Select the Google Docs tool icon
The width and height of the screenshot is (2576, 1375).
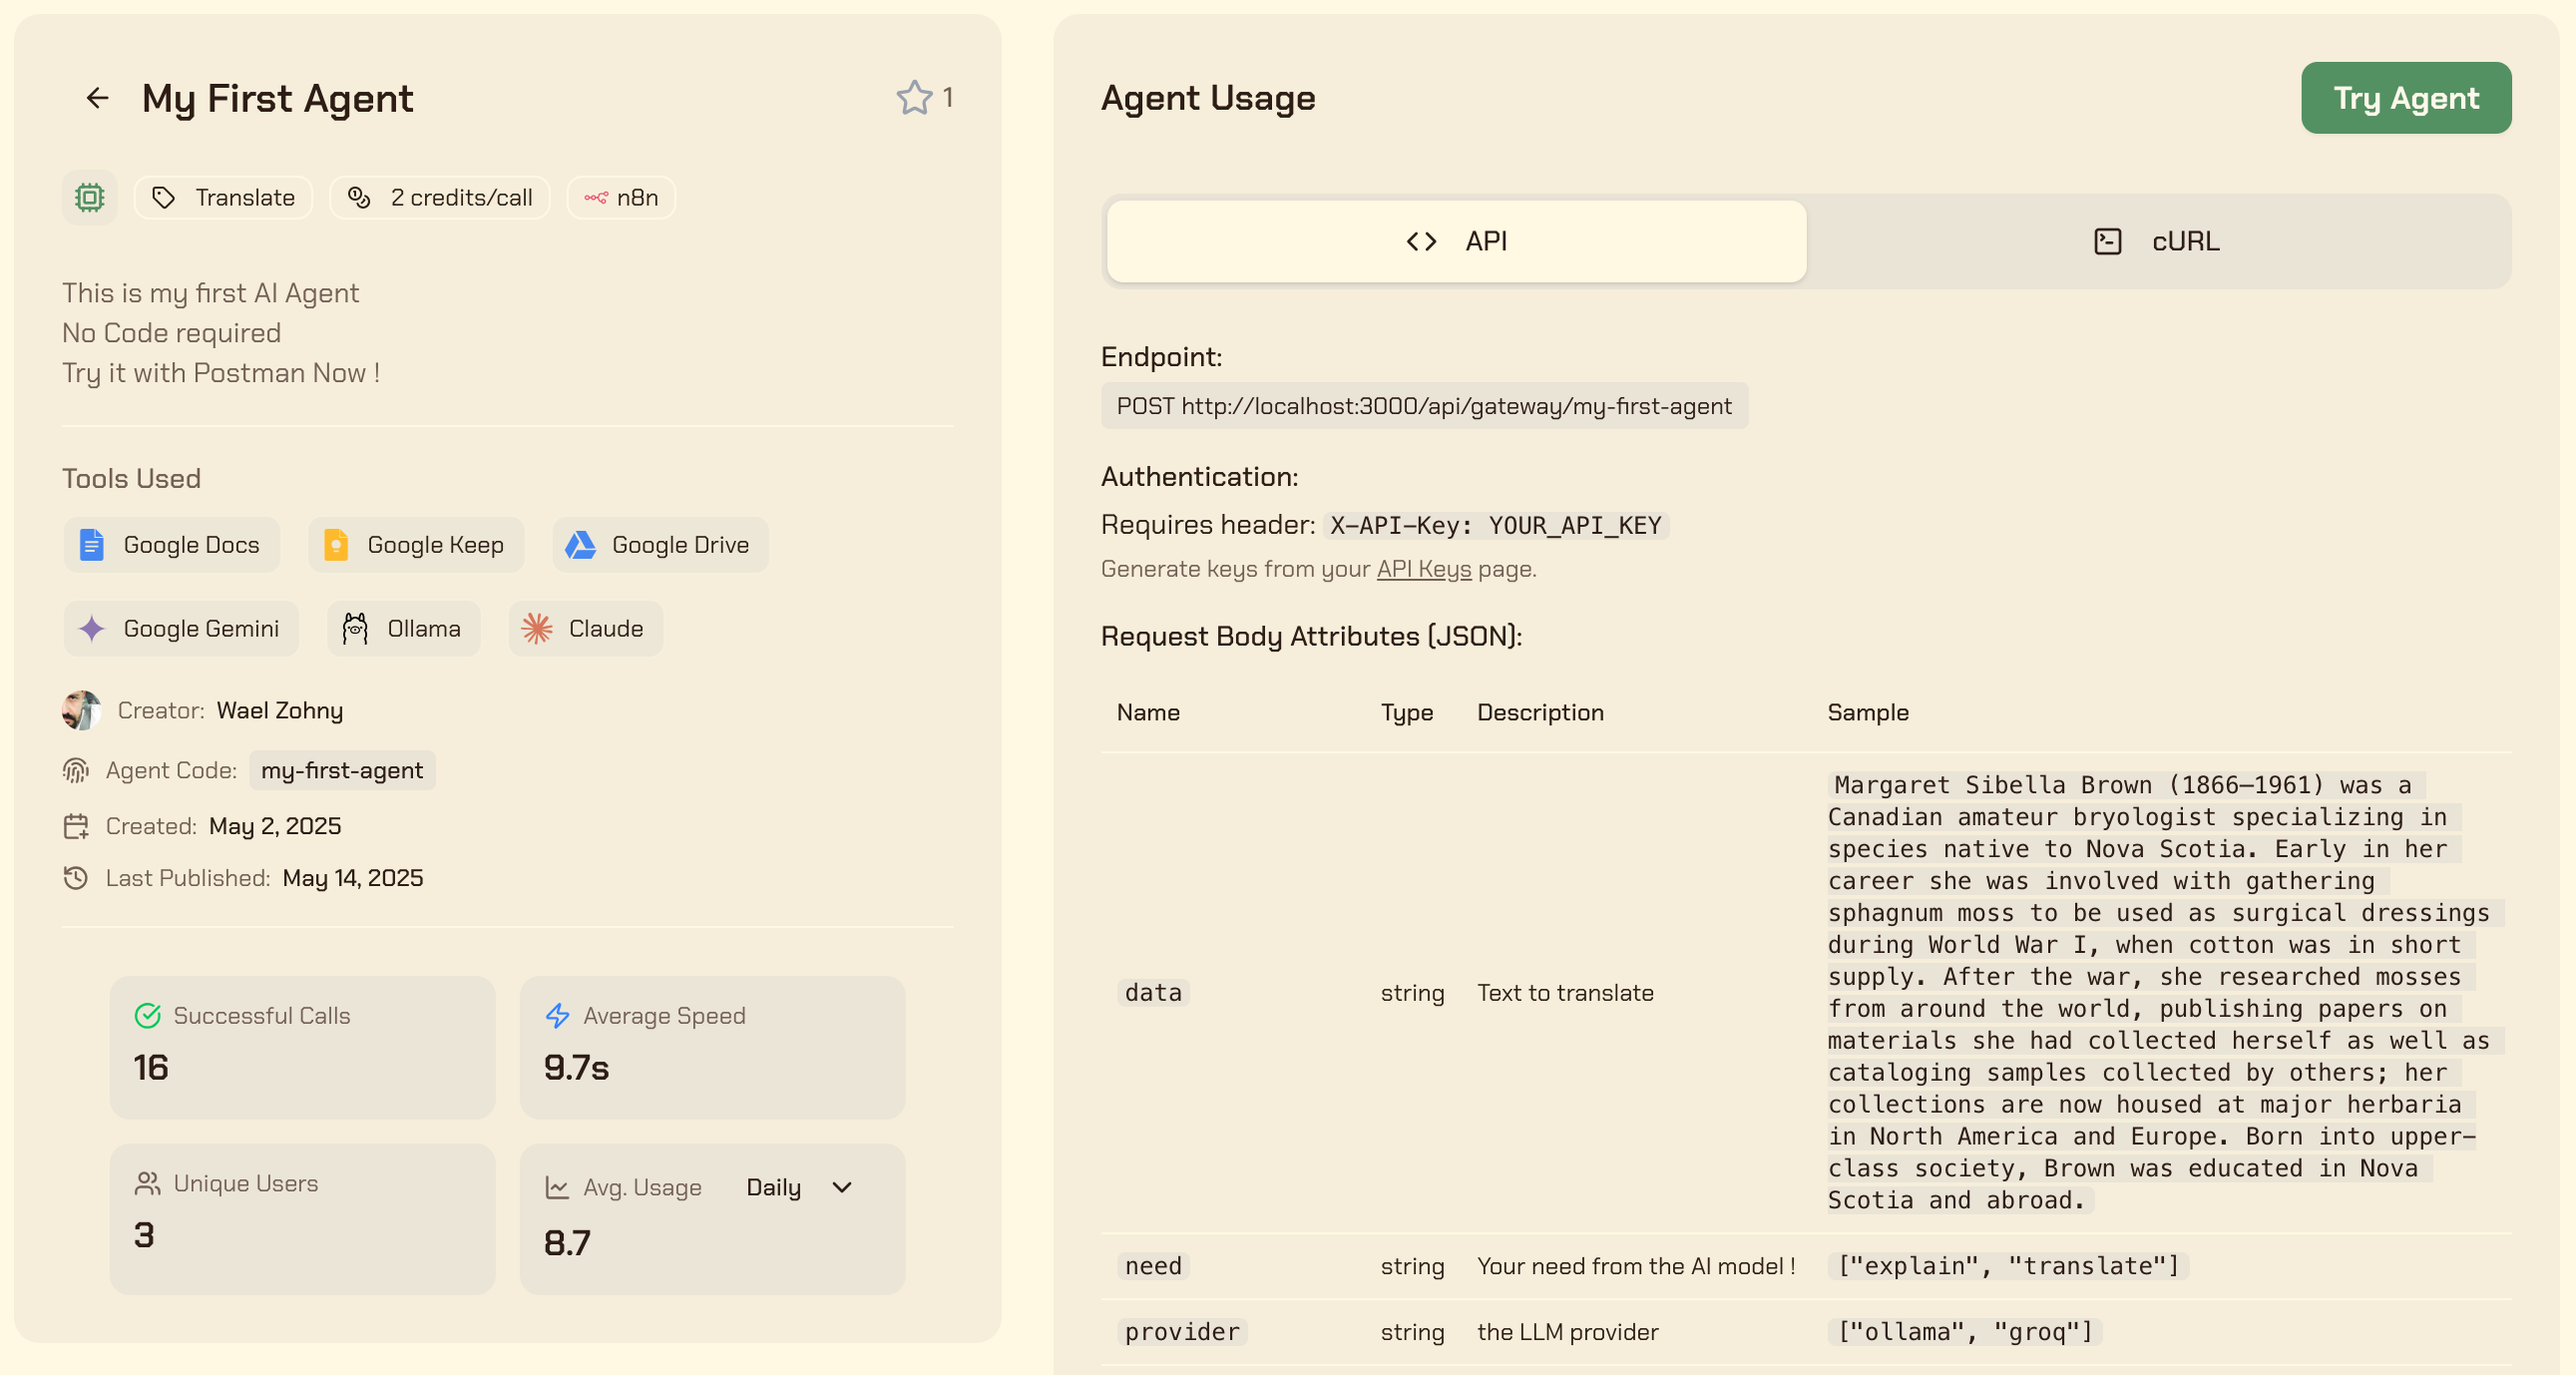click(92, 545)
